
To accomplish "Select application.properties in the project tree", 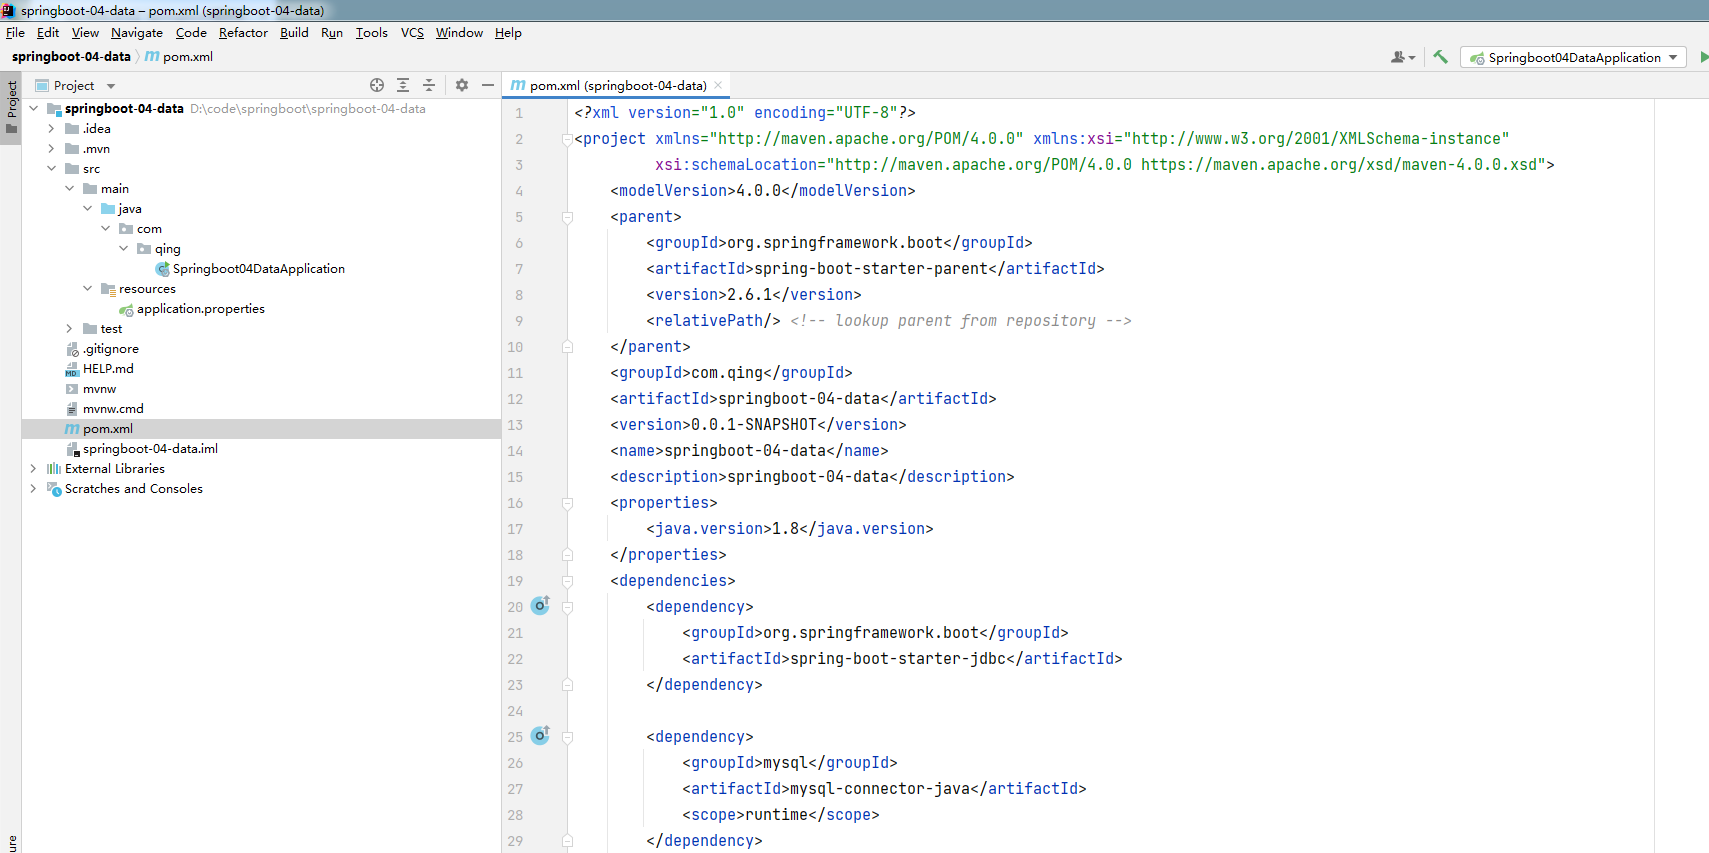I will pyautogui.click(x=200, y=309).
